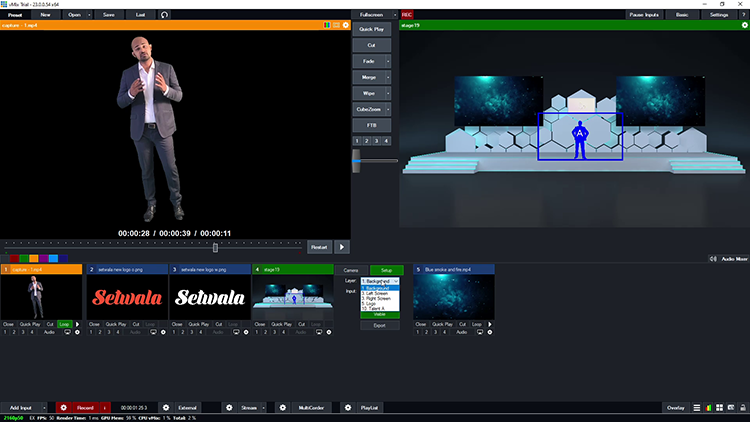Viewport: 750px width, 422px height.
Task: Toggle the Visible checkbox in layer setup
Action: click(x=379, y=314)
